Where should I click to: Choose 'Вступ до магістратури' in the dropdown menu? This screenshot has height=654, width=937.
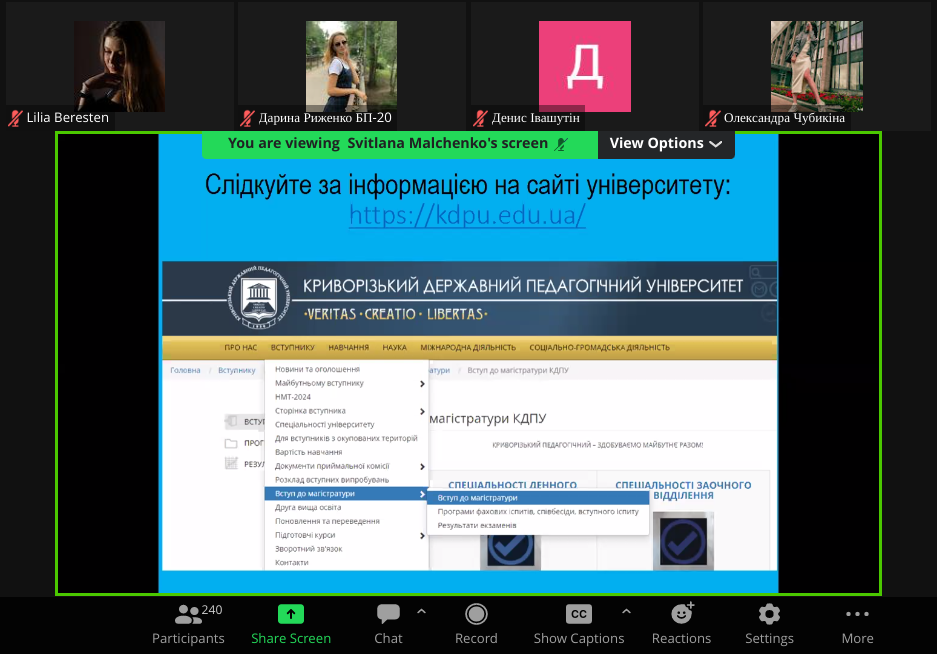[x=315, y=494]
